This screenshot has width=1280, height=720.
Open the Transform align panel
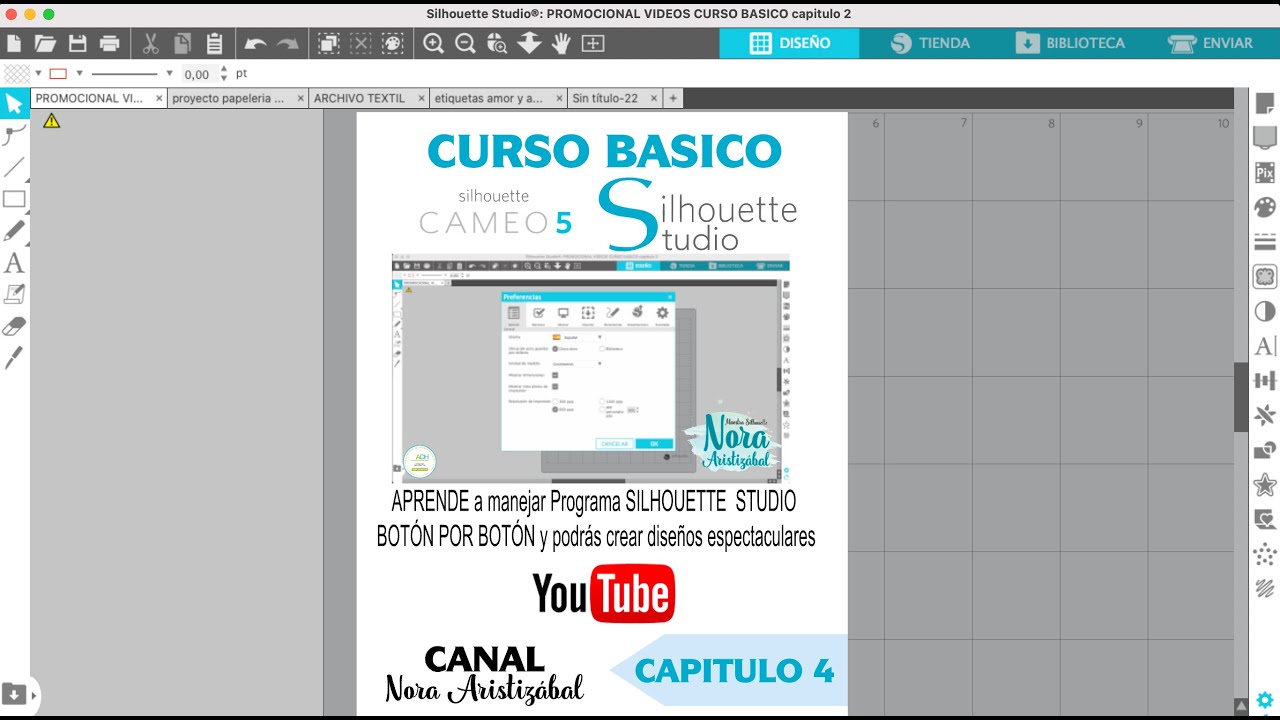pos(1265,380)
